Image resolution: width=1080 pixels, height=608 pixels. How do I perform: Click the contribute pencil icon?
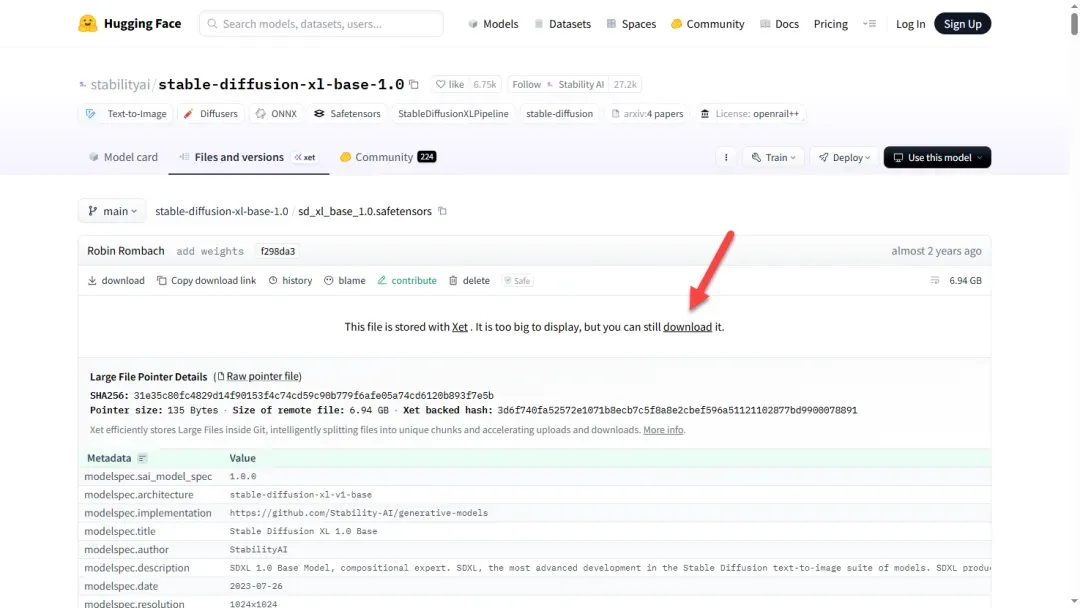[x=382, y=280]
